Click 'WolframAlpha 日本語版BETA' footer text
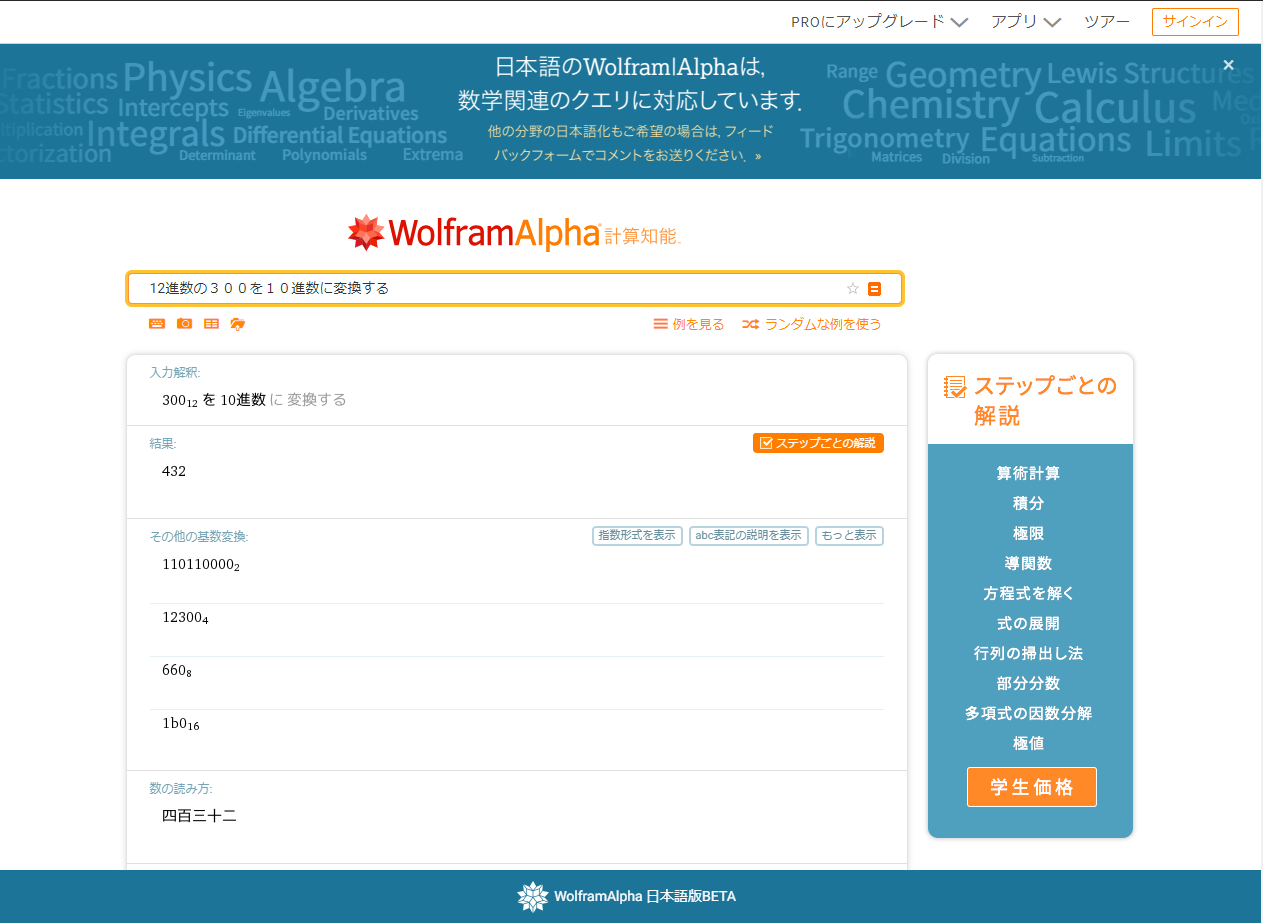 [645, 897]
